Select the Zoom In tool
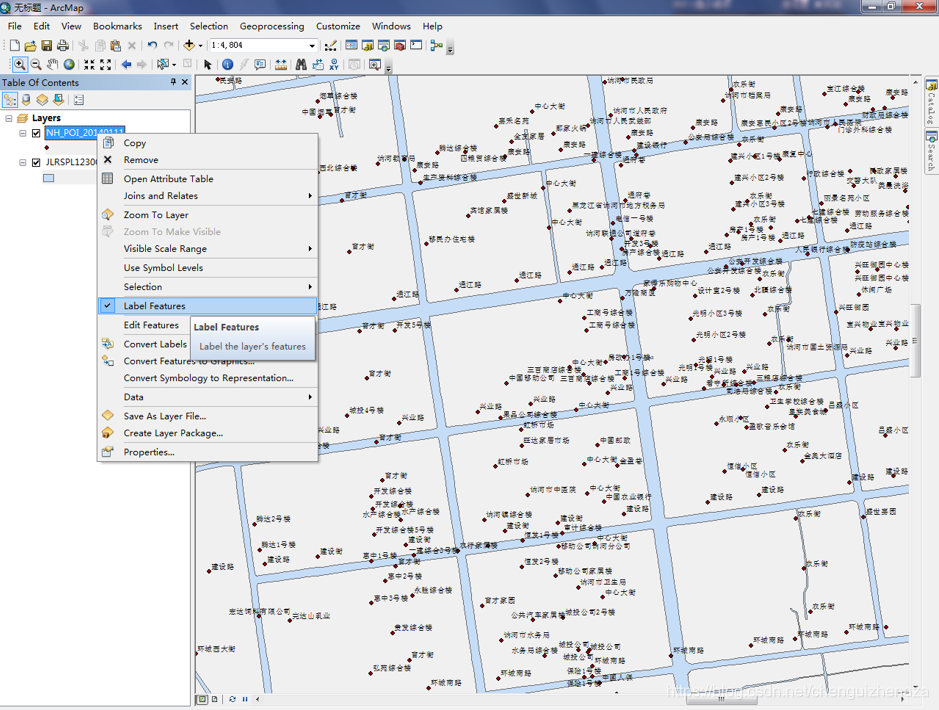Image resolution: width=939 pixels, height=710 pixels. point(20,65)
